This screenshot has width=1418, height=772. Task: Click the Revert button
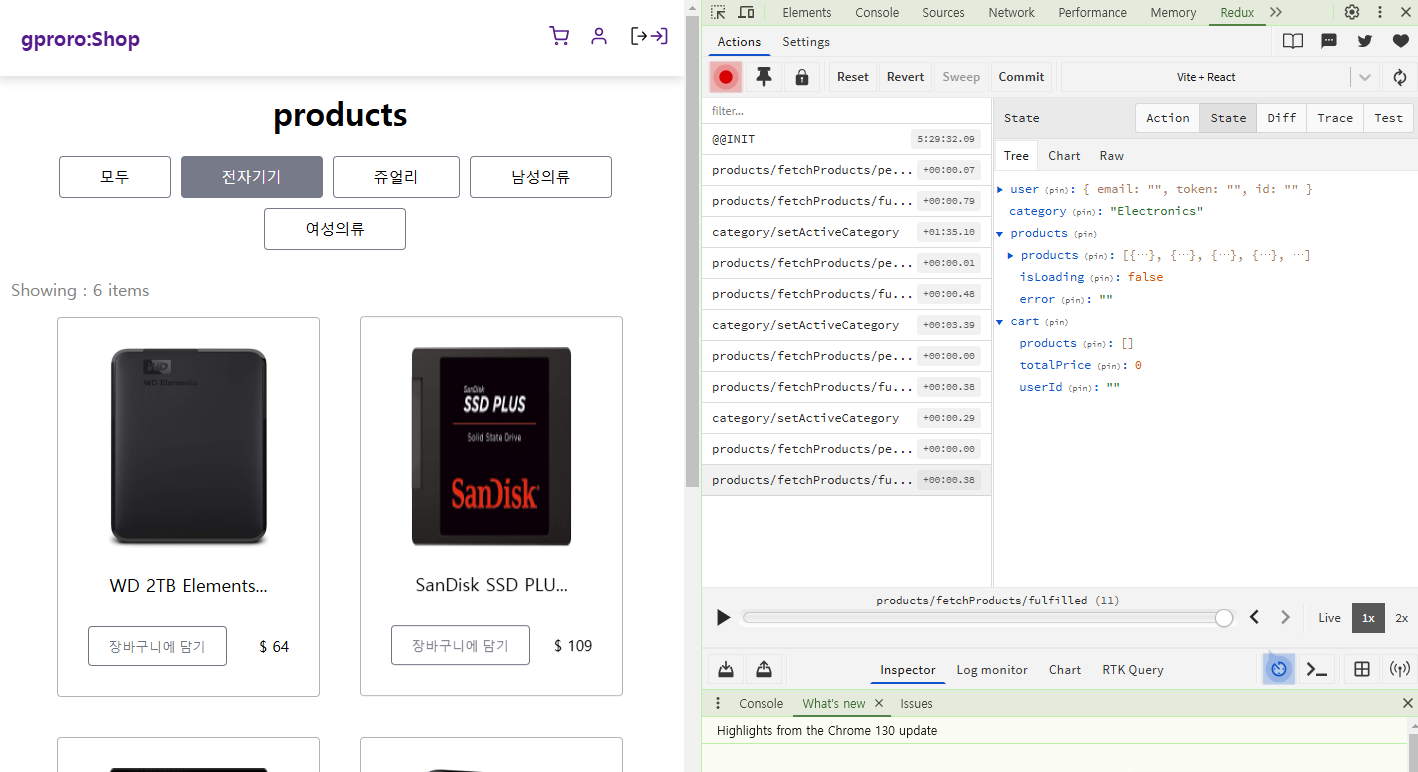906,77
